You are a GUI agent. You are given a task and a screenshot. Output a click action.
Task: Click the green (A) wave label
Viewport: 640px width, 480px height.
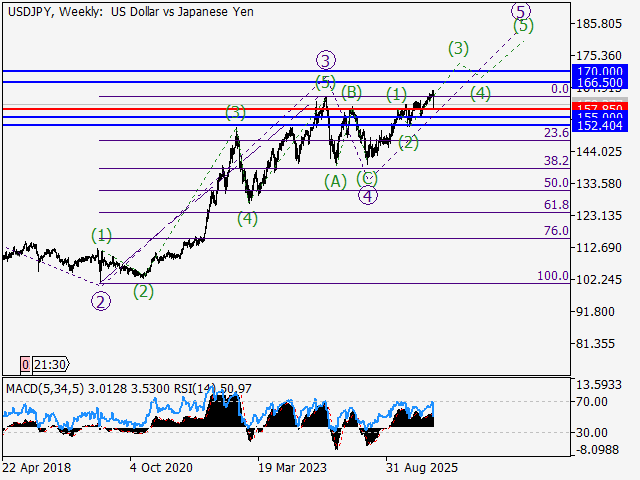point(335,181)
